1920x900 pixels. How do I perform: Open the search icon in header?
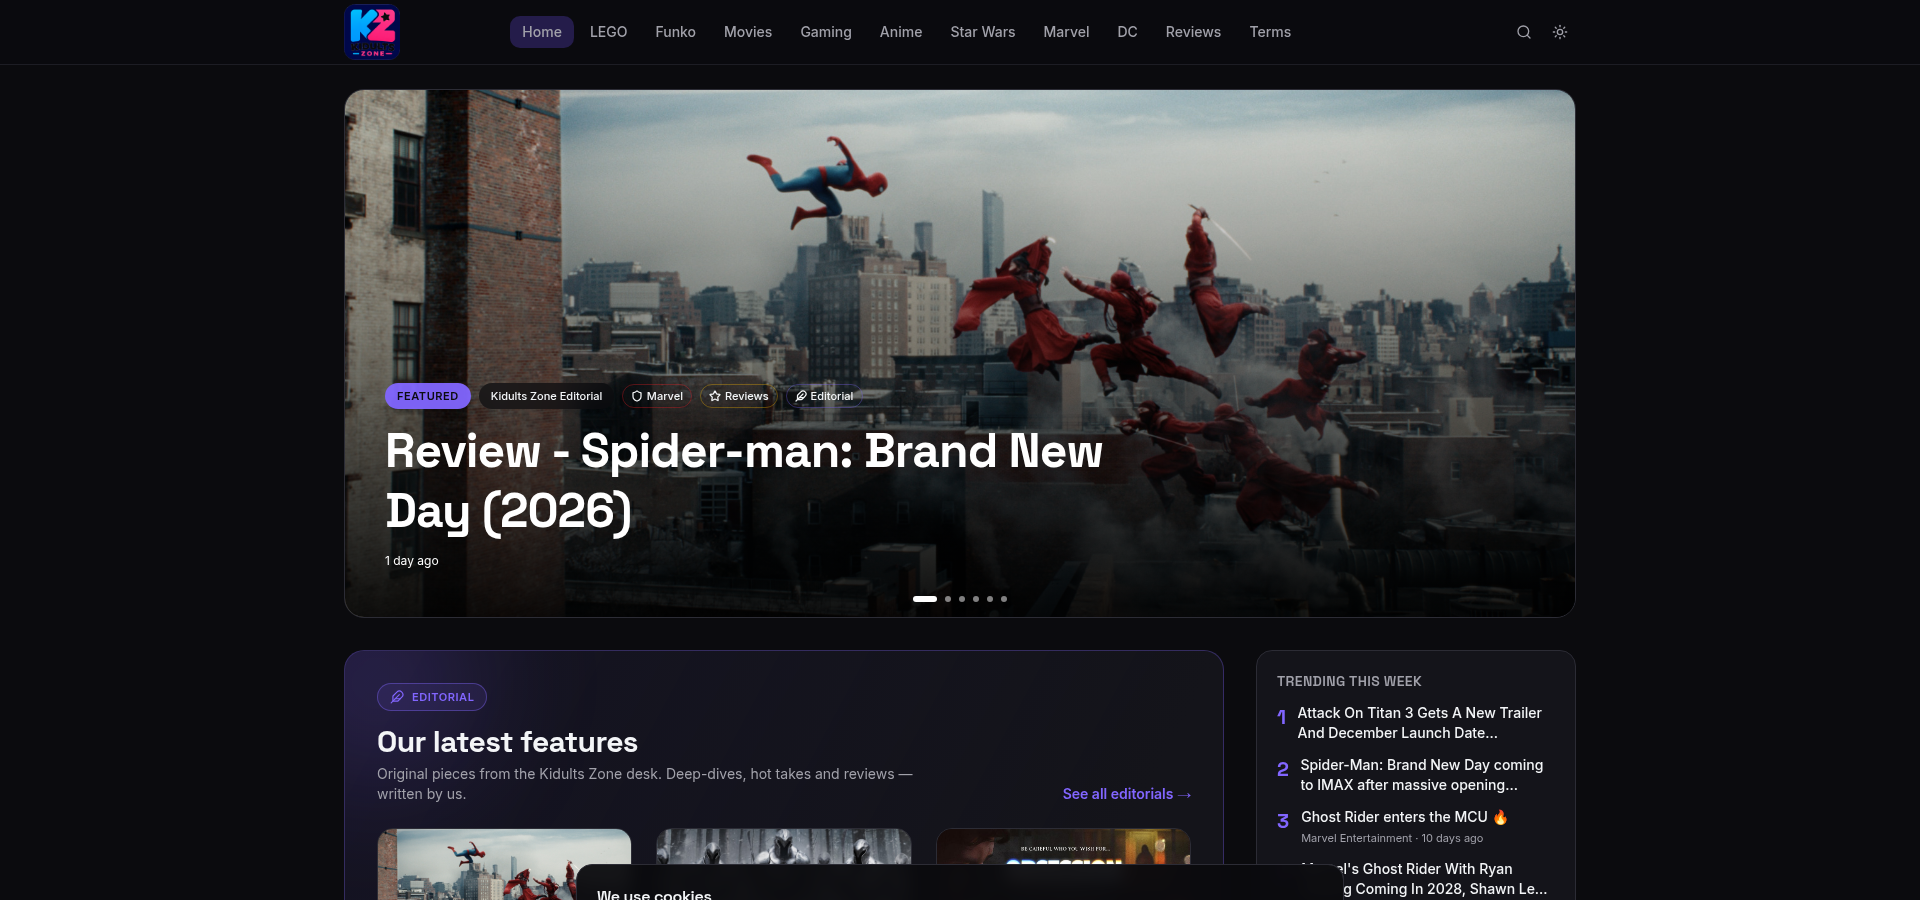pos(1524,32)
